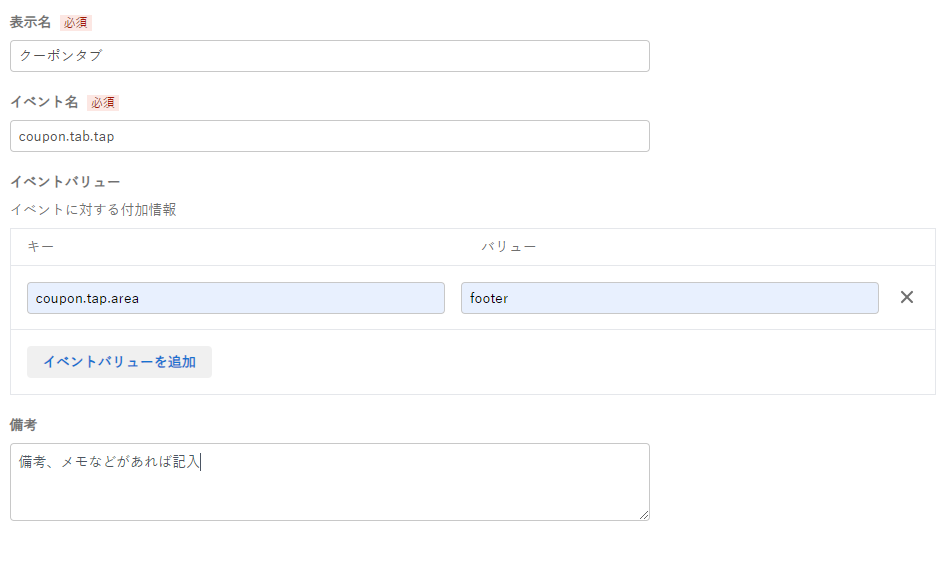The width and height of the screenshot is (948, 562).
Task: Click the 必須 badge beside 表示名
Action: click(76, 23)
